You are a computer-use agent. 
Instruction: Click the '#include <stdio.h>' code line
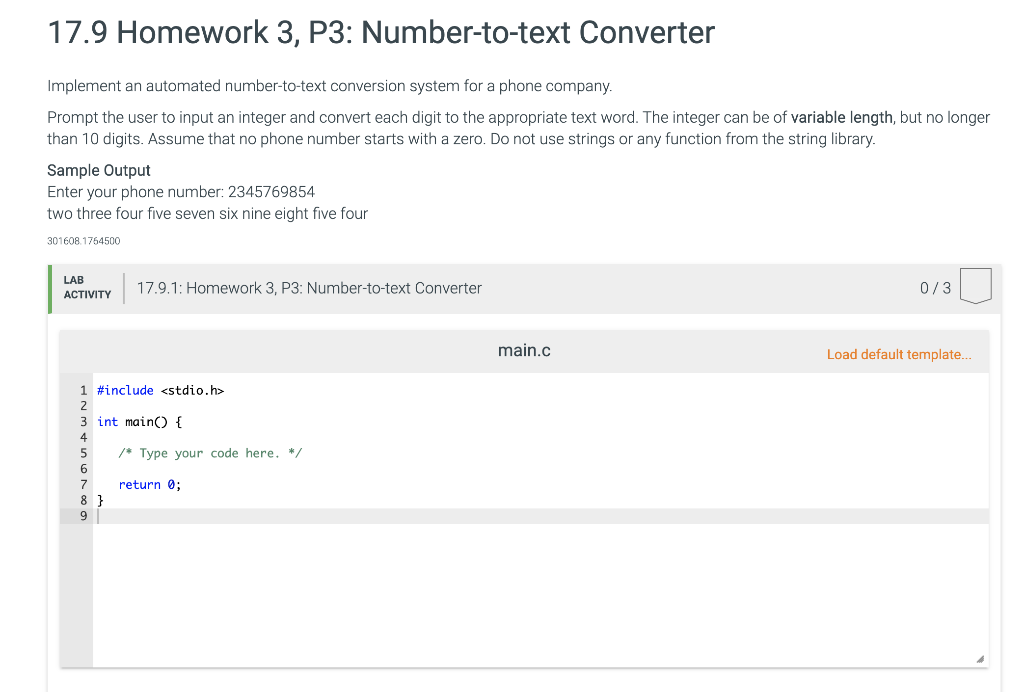[x=161, y=390]
